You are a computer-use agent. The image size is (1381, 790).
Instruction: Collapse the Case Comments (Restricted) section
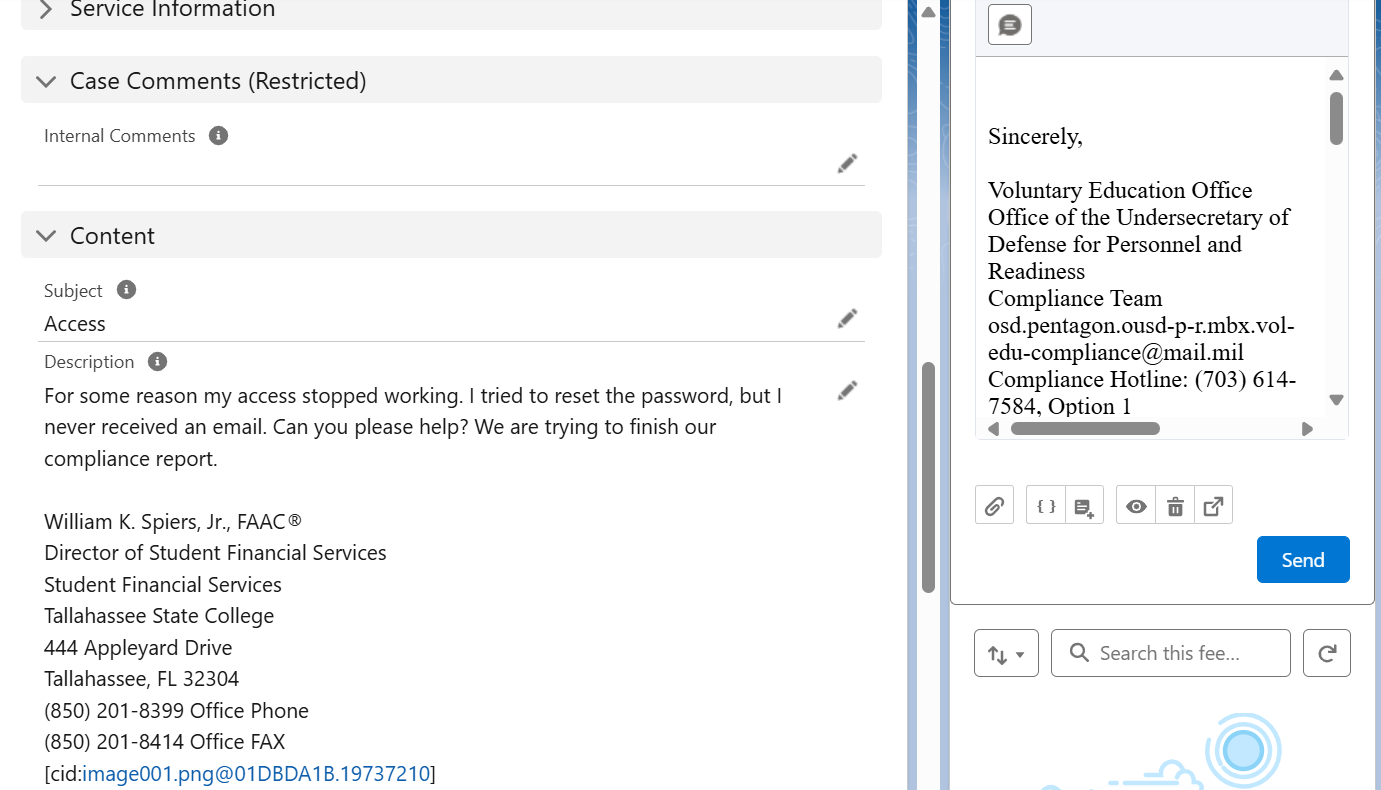[46, 82]
